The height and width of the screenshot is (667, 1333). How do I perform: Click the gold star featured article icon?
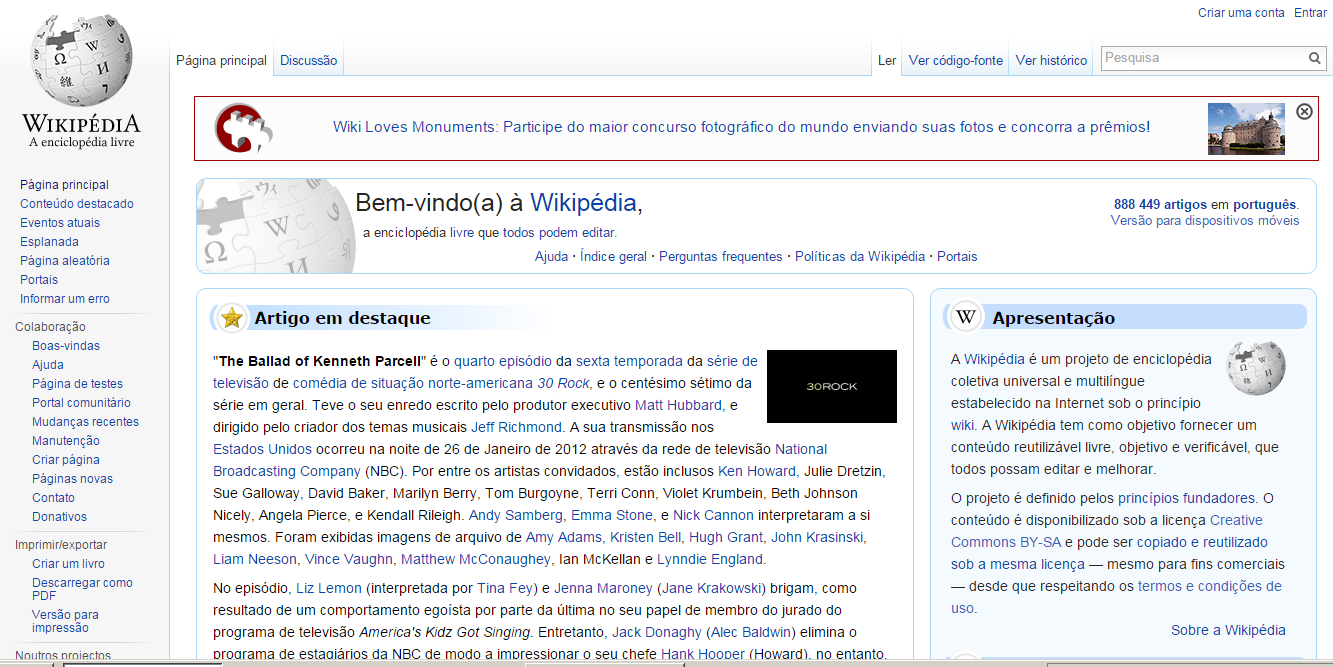tap(232, 318)
